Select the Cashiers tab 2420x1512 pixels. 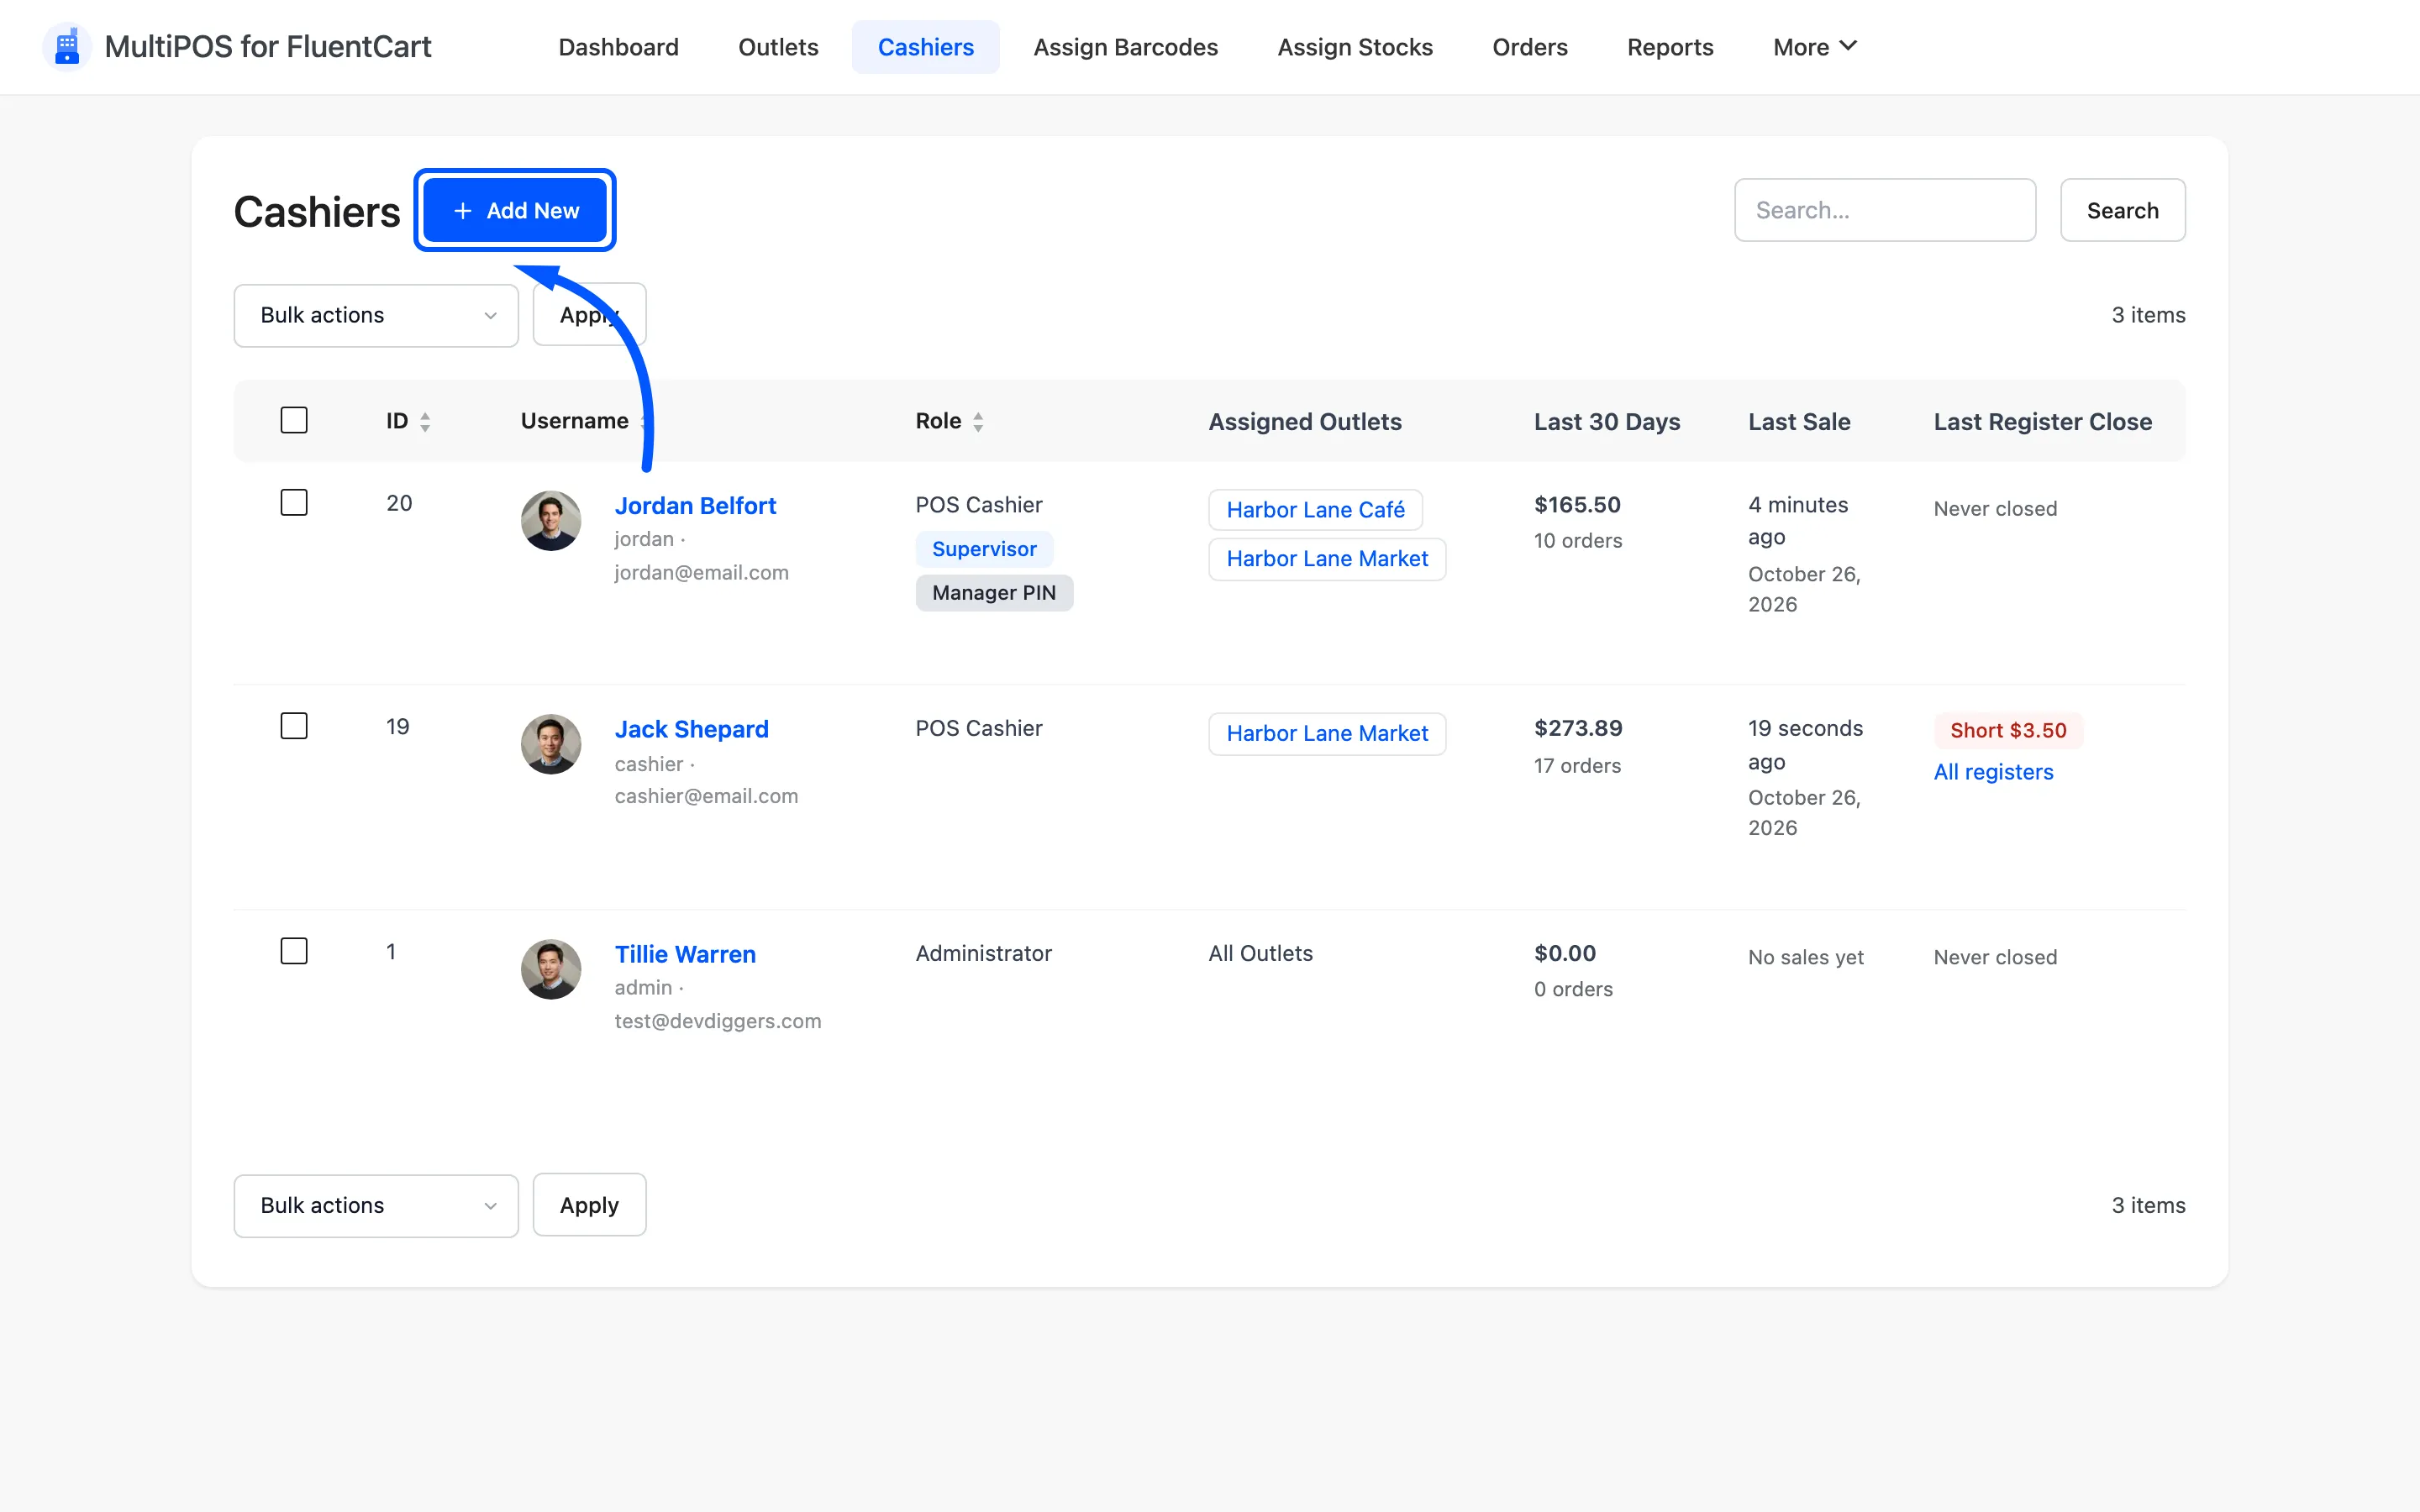[925, 47]
